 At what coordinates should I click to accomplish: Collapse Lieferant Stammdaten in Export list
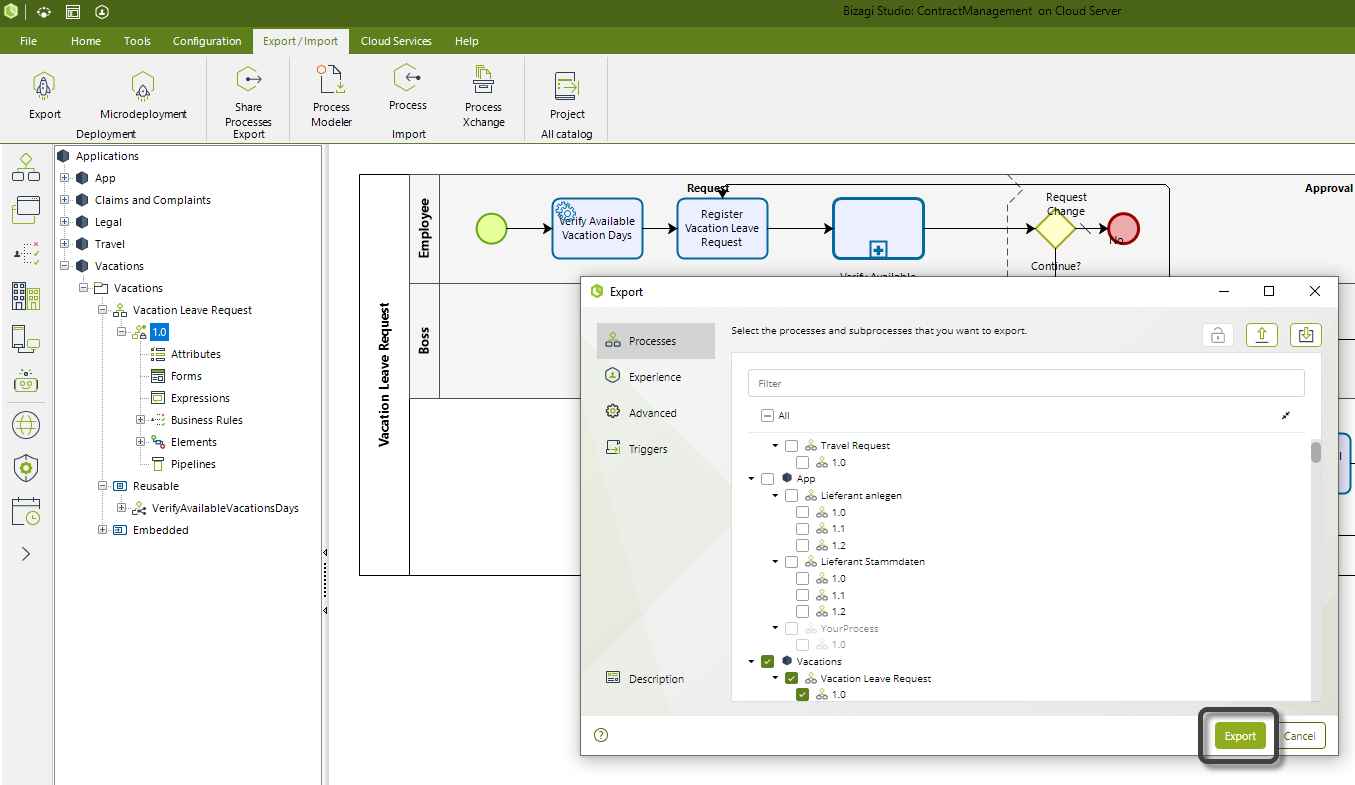(x=775, y=562)
